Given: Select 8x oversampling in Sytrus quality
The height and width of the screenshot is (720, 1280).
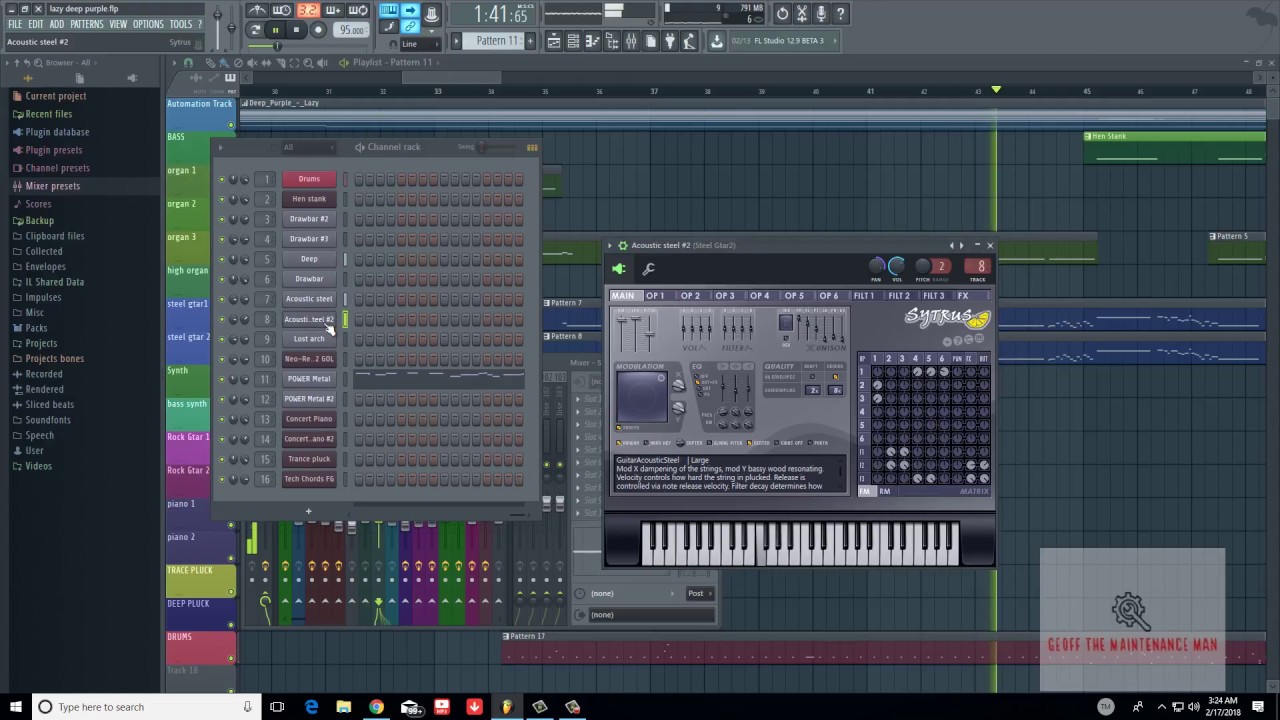Looking at the screenshot, I should click(836, 390).
